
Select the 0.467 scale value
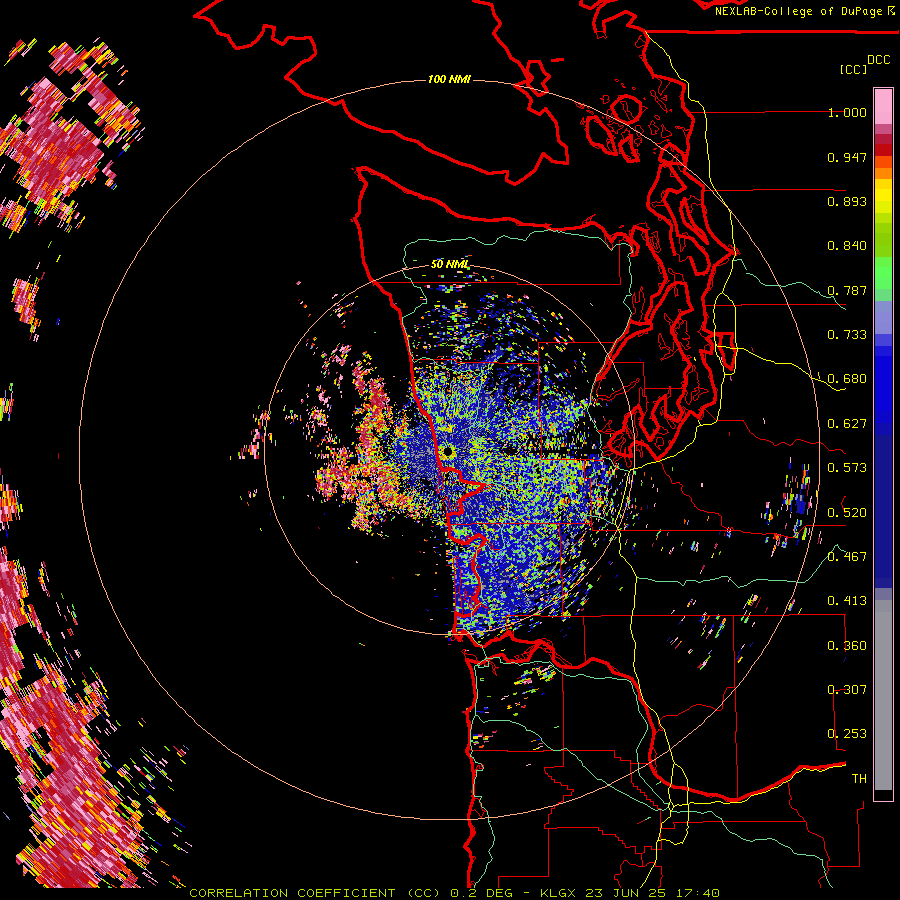(x=847, y=556)
